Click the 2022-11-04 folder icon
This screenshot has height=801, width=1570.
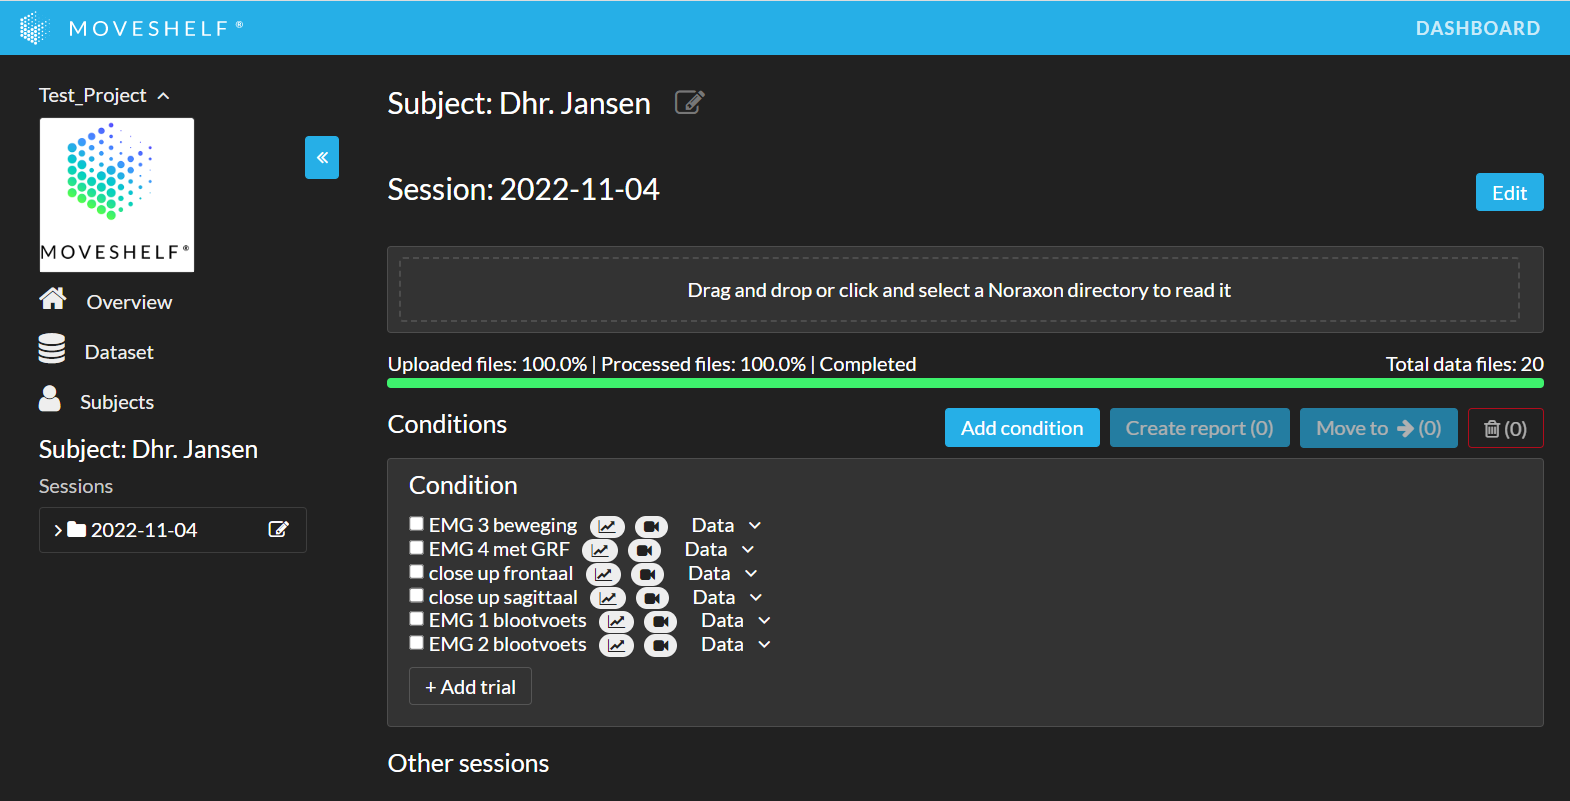pos(77,529)
